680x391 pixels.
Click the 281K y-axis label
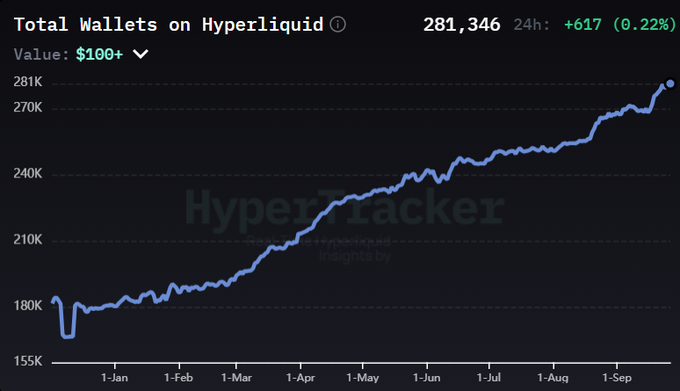tap(28, 81)
